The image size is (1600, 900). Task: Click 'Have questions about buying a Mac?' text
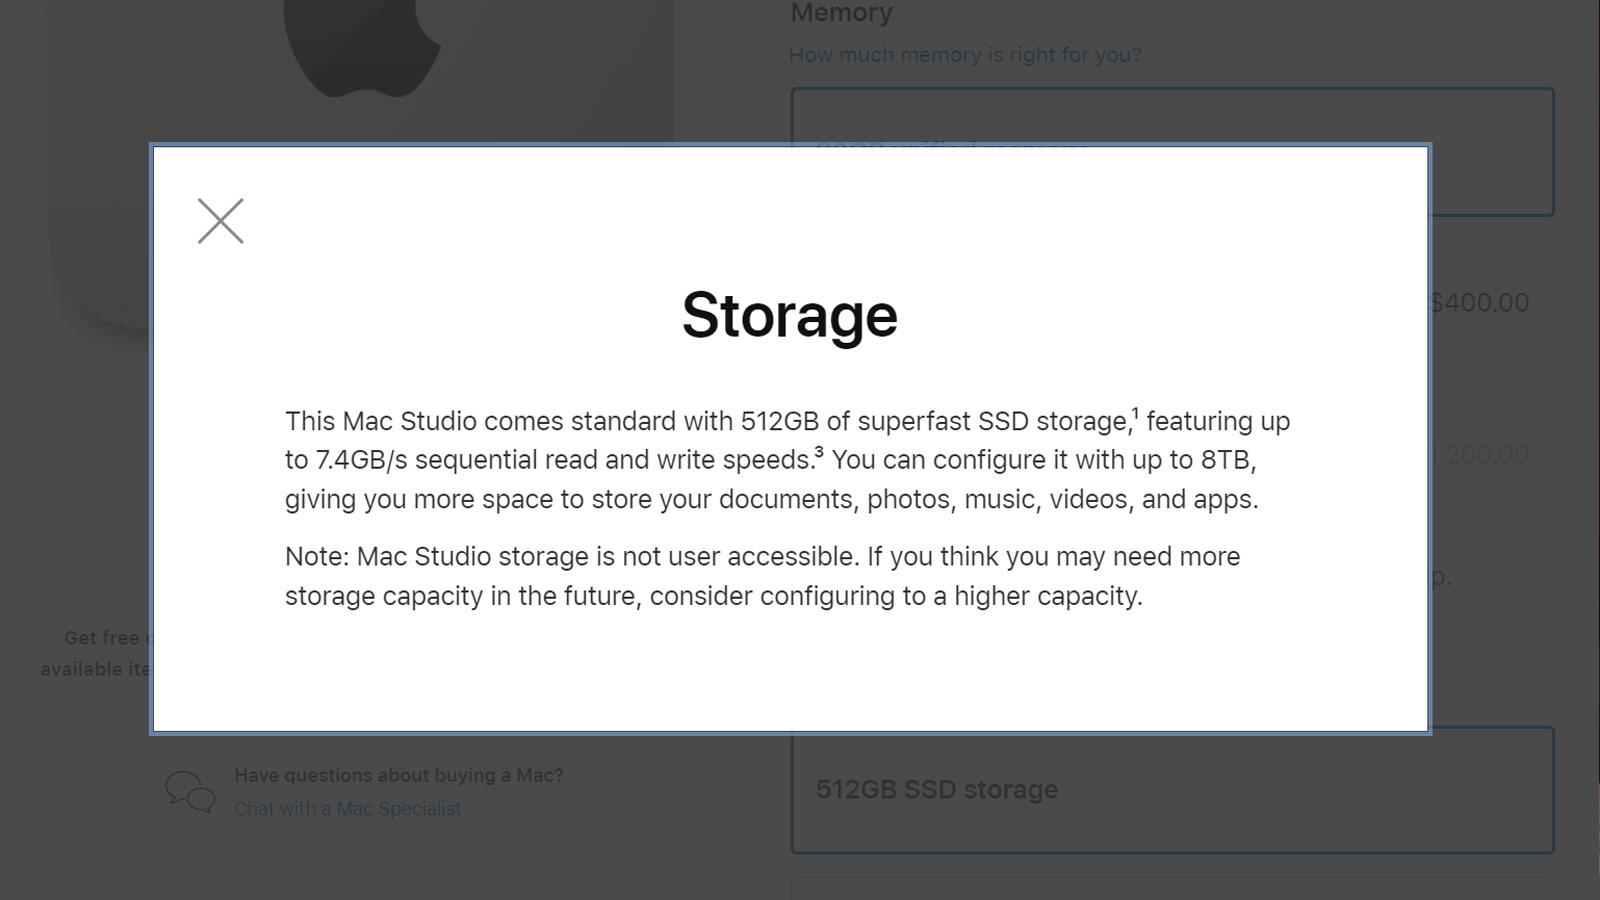[399, 775]
